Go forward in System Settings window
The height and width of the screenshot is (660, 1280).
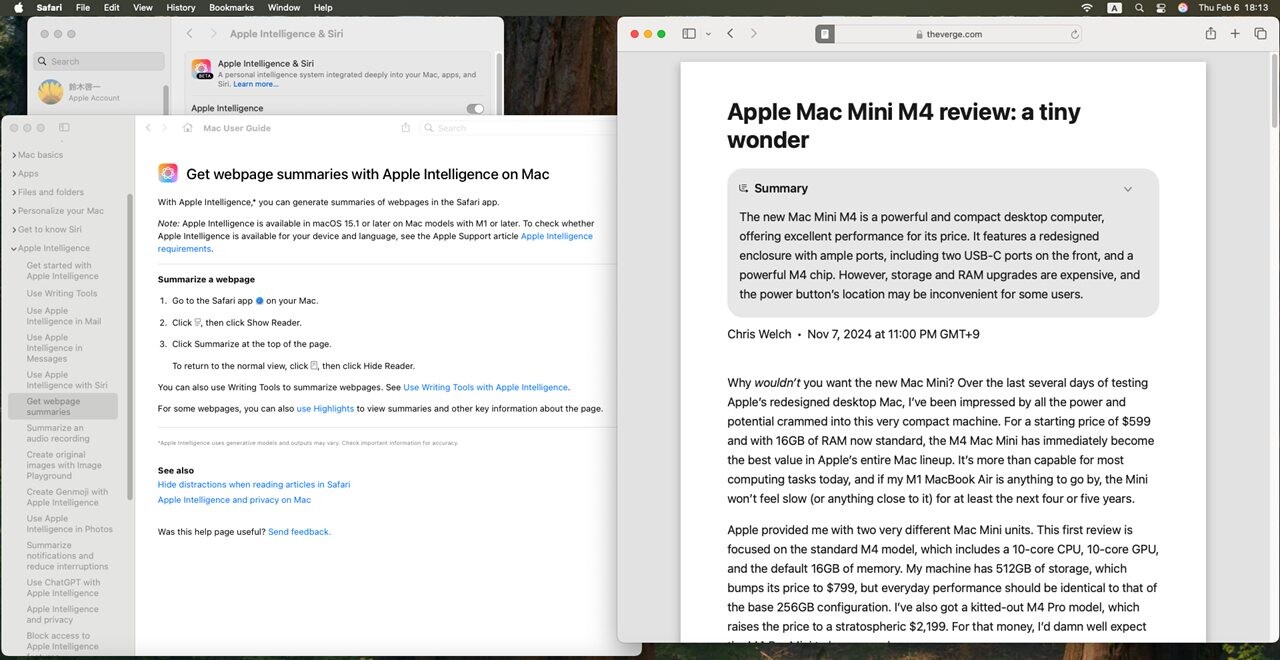[x=214, y=33]
